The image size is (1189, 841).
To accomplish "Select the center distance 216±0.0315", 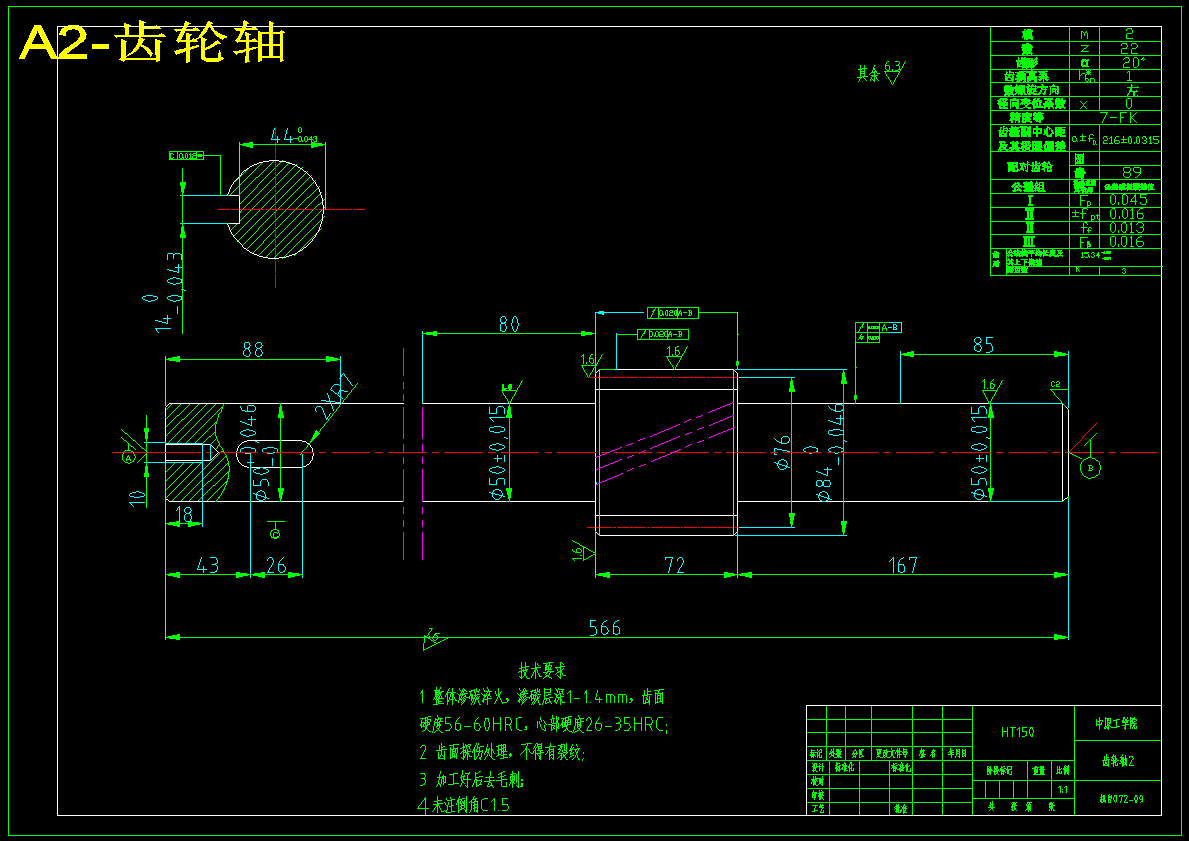I will (x=1131, y=140).
